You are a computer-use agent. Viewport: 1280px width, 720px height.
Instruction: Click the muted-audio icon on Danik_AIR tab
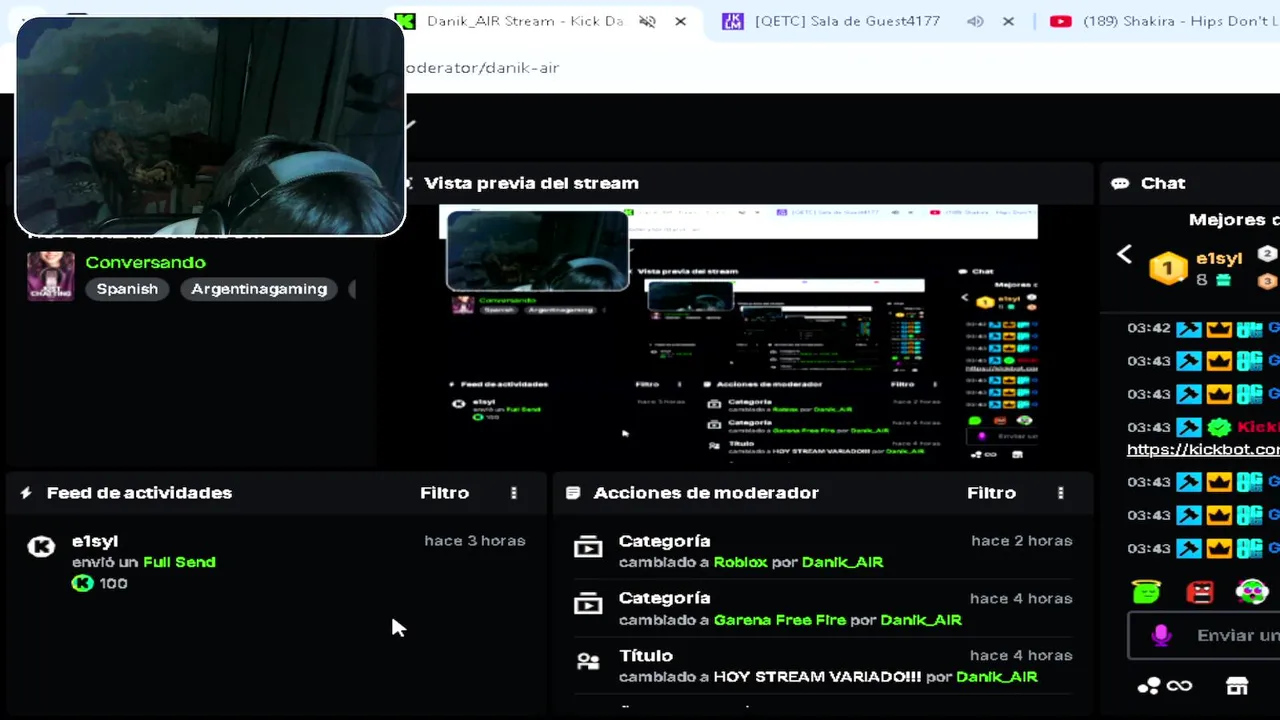647,21
